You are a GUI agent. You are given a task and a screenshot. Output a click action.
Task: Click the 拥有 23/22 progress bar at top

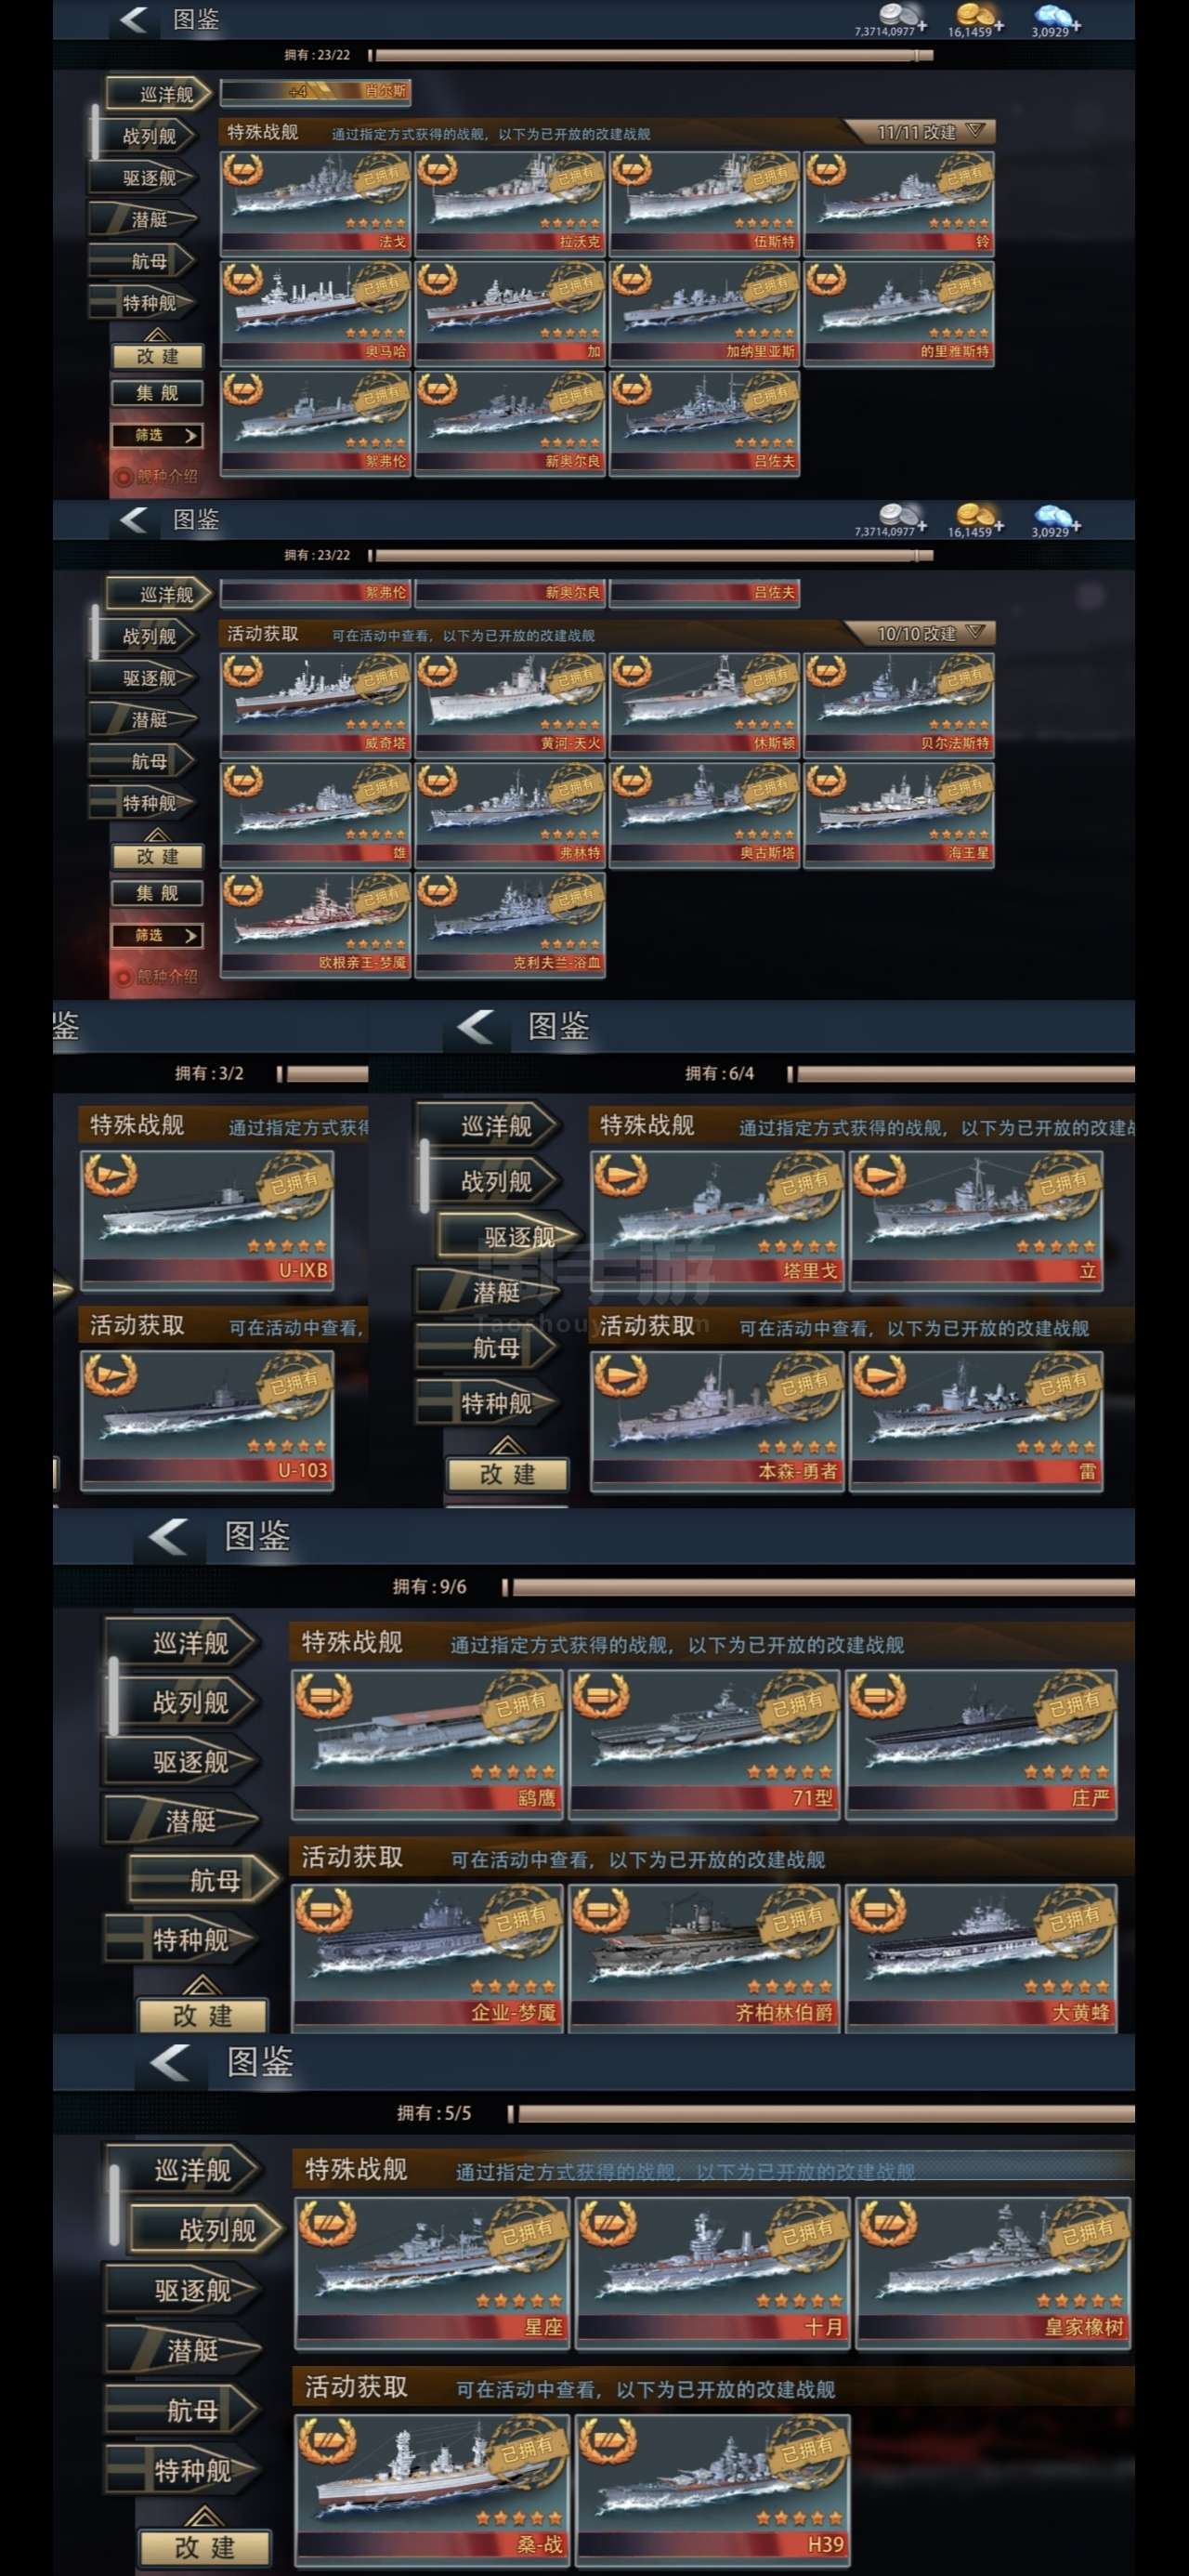651,55
